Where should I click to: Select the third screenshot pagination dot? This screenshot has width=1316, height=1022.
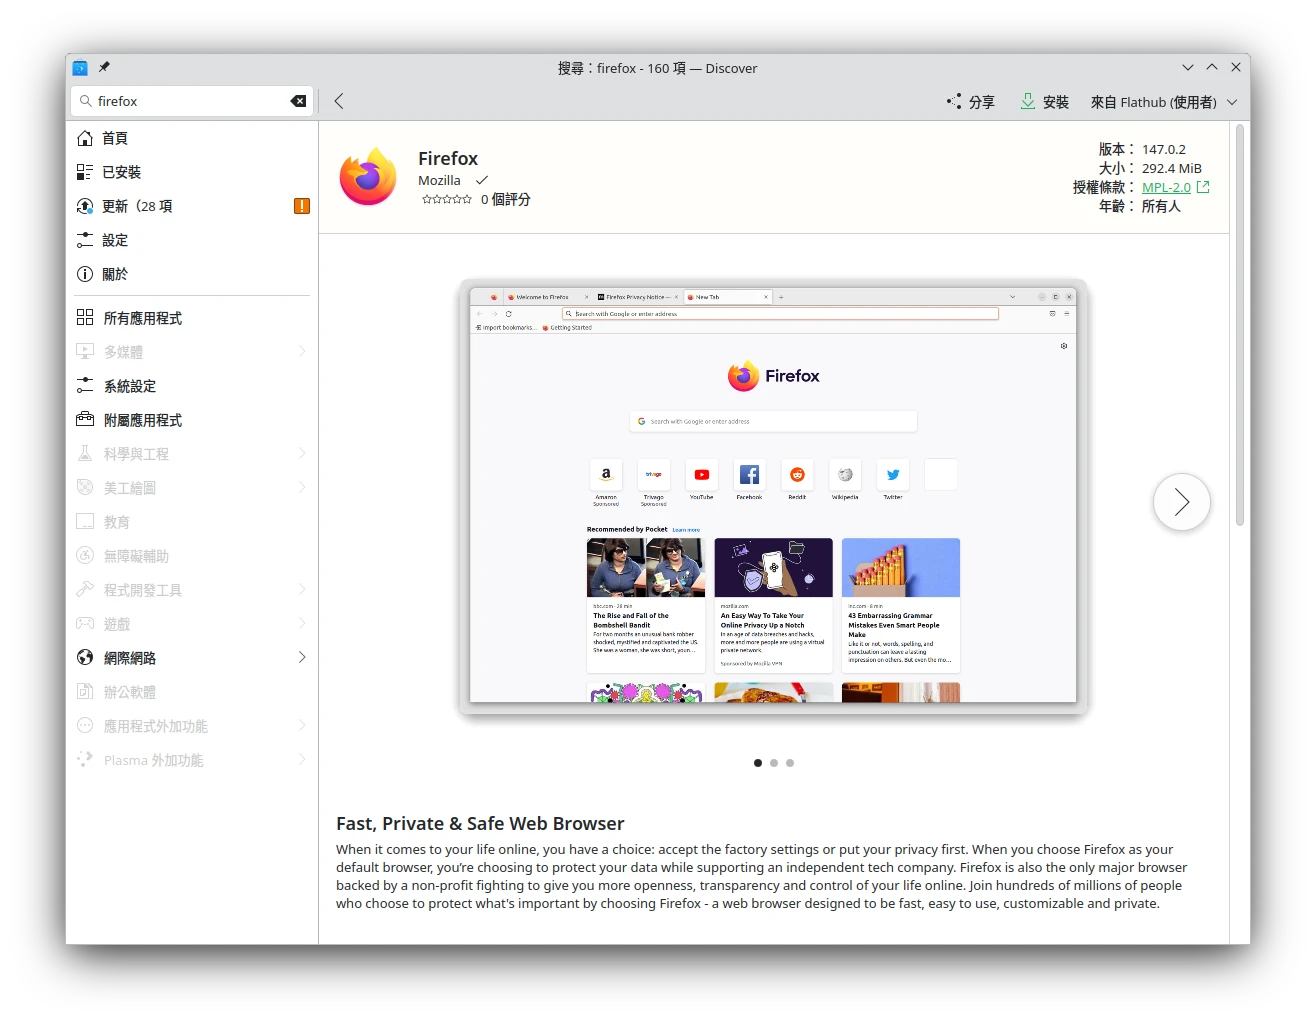coord(790,763)
